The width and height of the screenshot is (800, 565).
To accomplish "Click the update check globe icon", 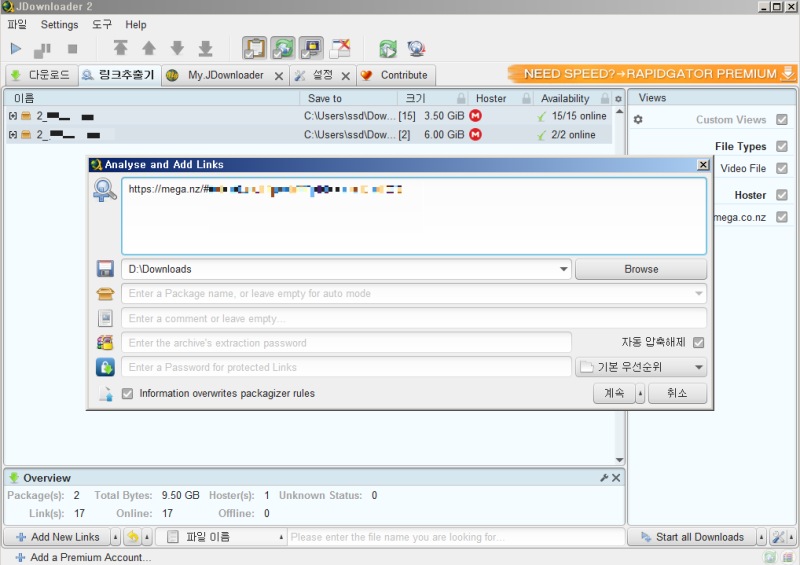I will tap(416, 49).
